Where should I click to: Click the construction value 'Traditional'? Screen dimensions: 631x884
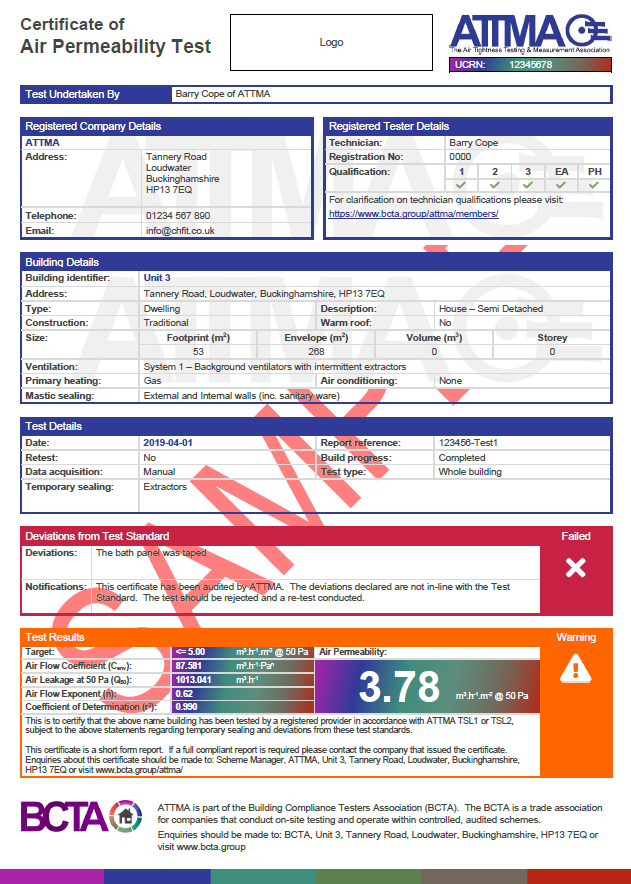coord(166,322)
